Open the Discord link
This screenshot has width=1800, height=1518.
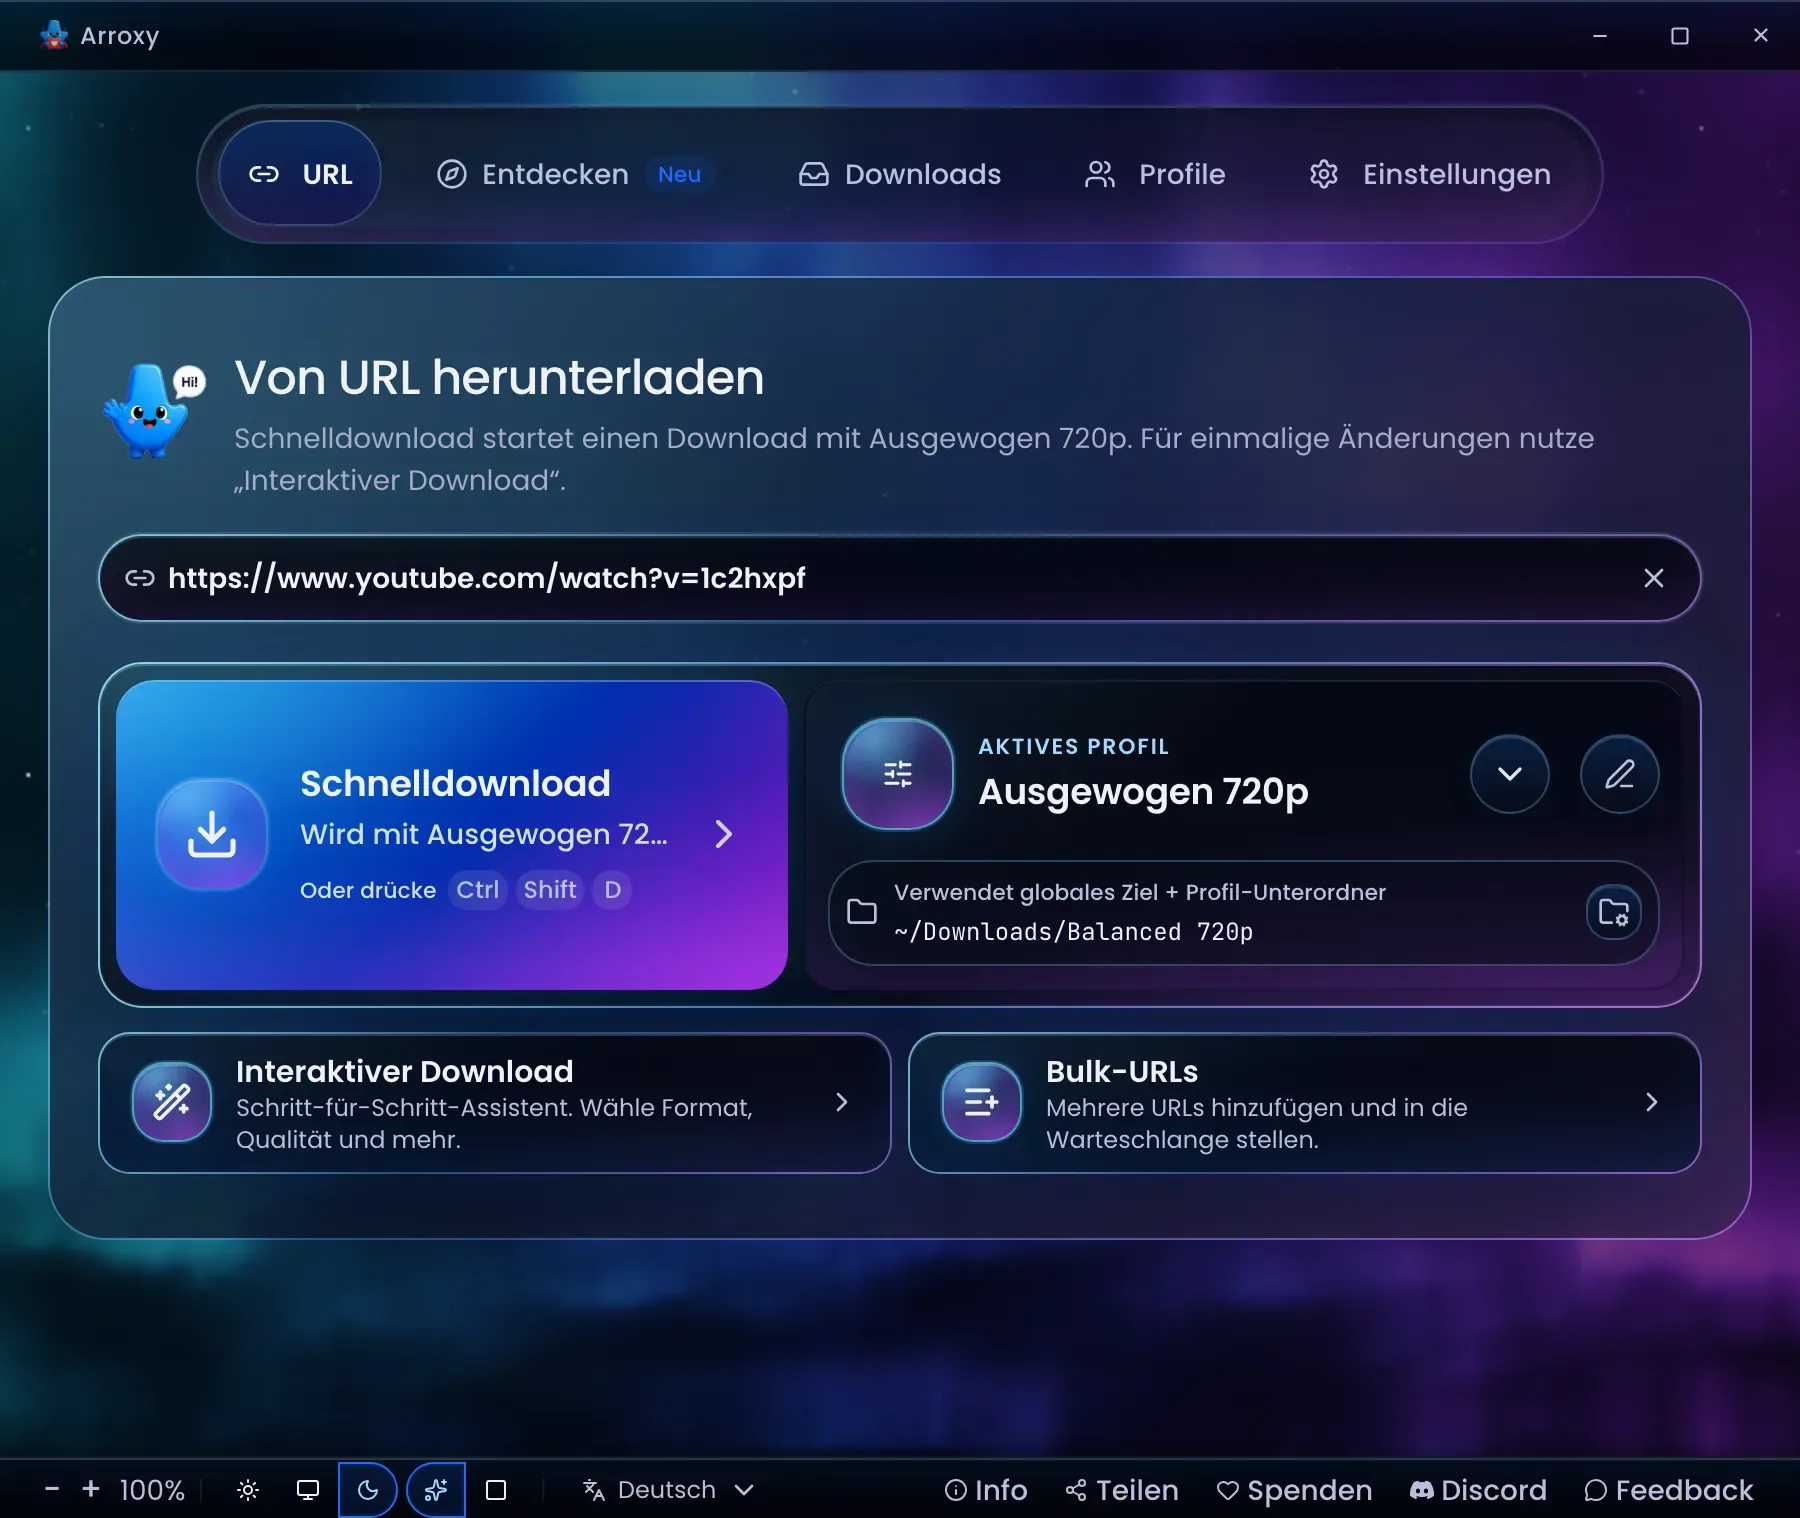(1478, 1490)
